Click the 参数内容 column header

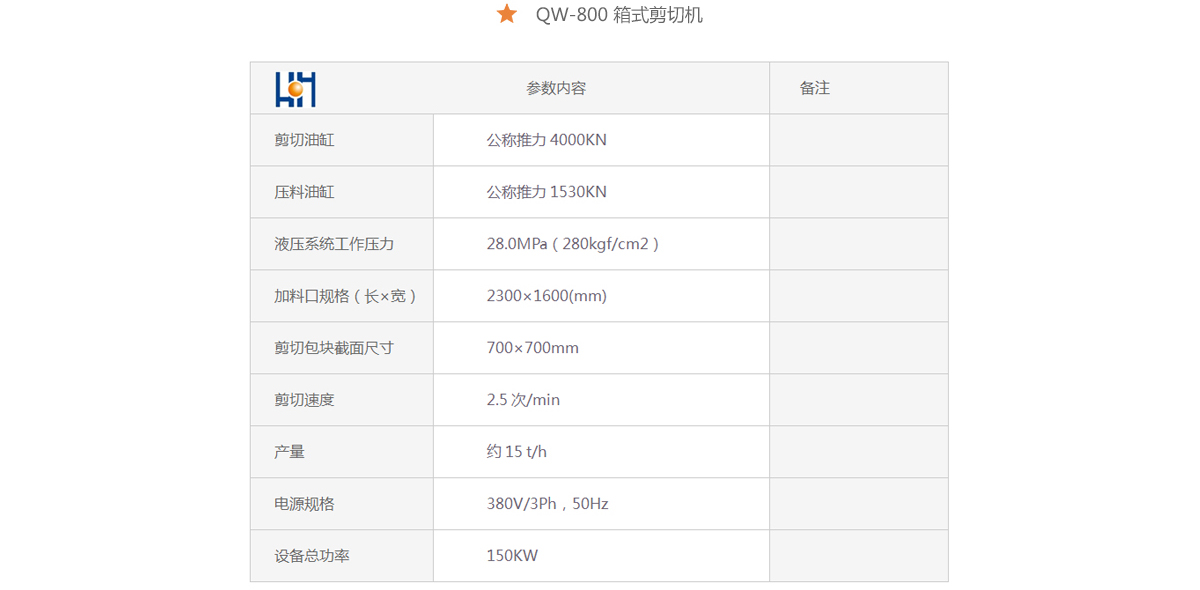coord(556,88)
